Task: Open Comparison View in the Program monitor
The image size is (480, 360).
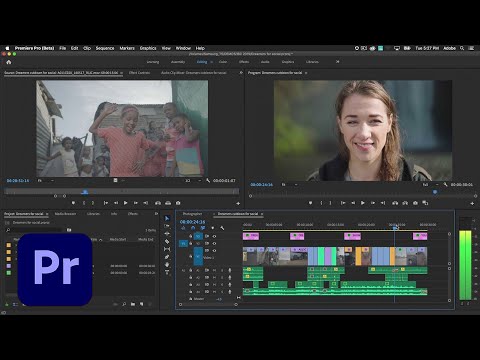Action: pyautogui.click(x=425, y=203)
